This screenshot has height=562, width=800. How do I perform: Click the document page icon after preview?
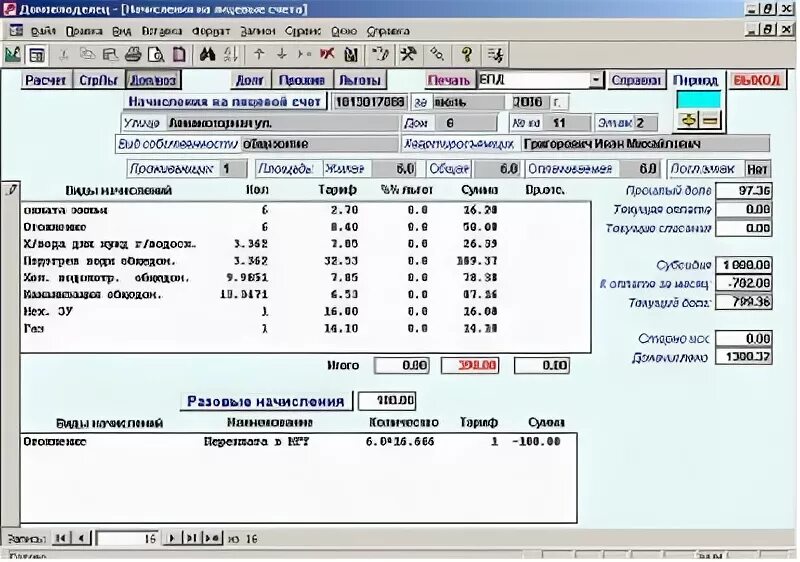[x=179, y=55]
